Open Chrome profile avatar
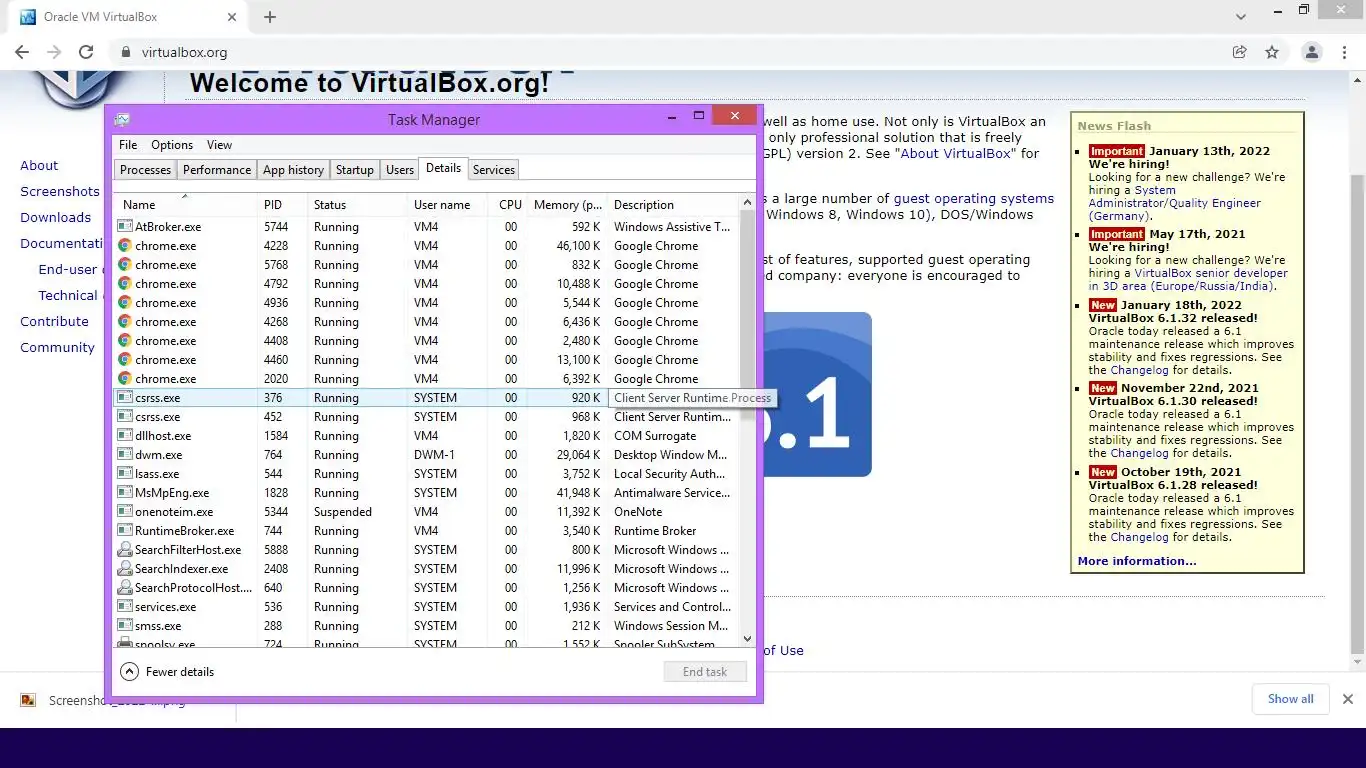 [x=1312, y=52]
